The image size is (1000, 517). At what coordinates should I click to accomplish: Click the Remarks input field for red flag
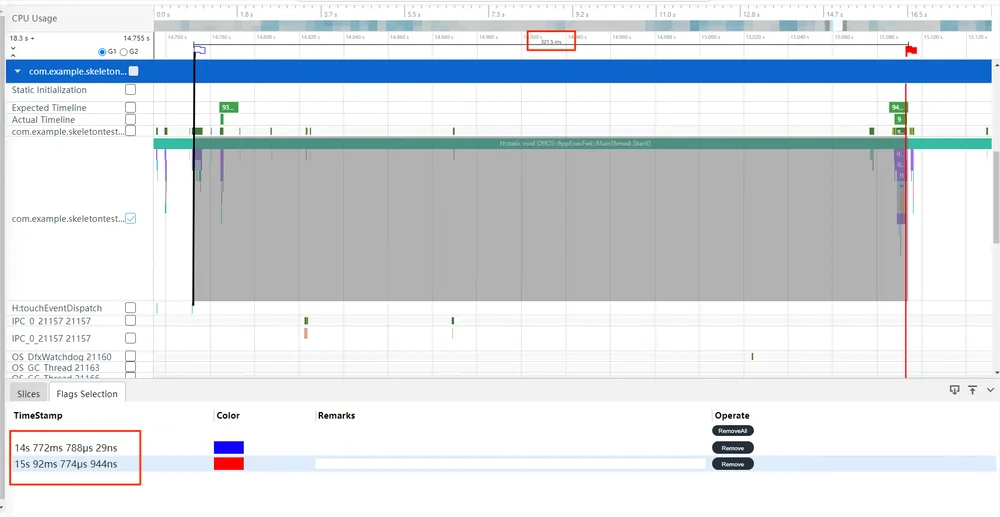pyautogui.click(x=510, y=463)
